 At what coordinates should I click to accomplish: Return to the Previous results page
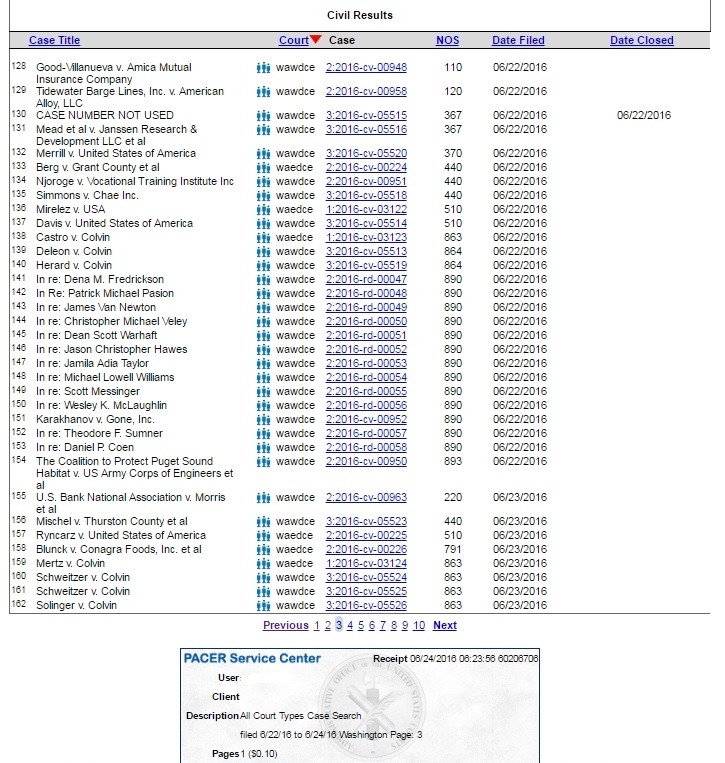tap(285, 626)
